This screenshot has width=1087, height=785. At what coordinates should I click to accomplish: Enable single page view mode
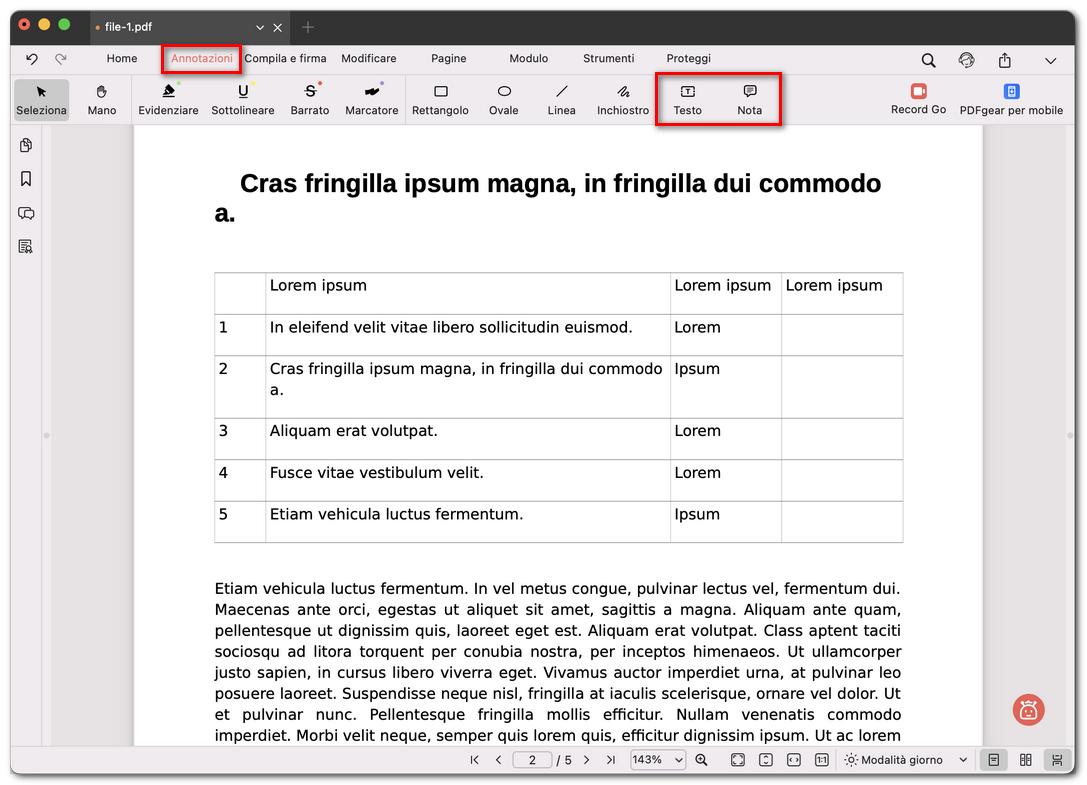[993, 760]
